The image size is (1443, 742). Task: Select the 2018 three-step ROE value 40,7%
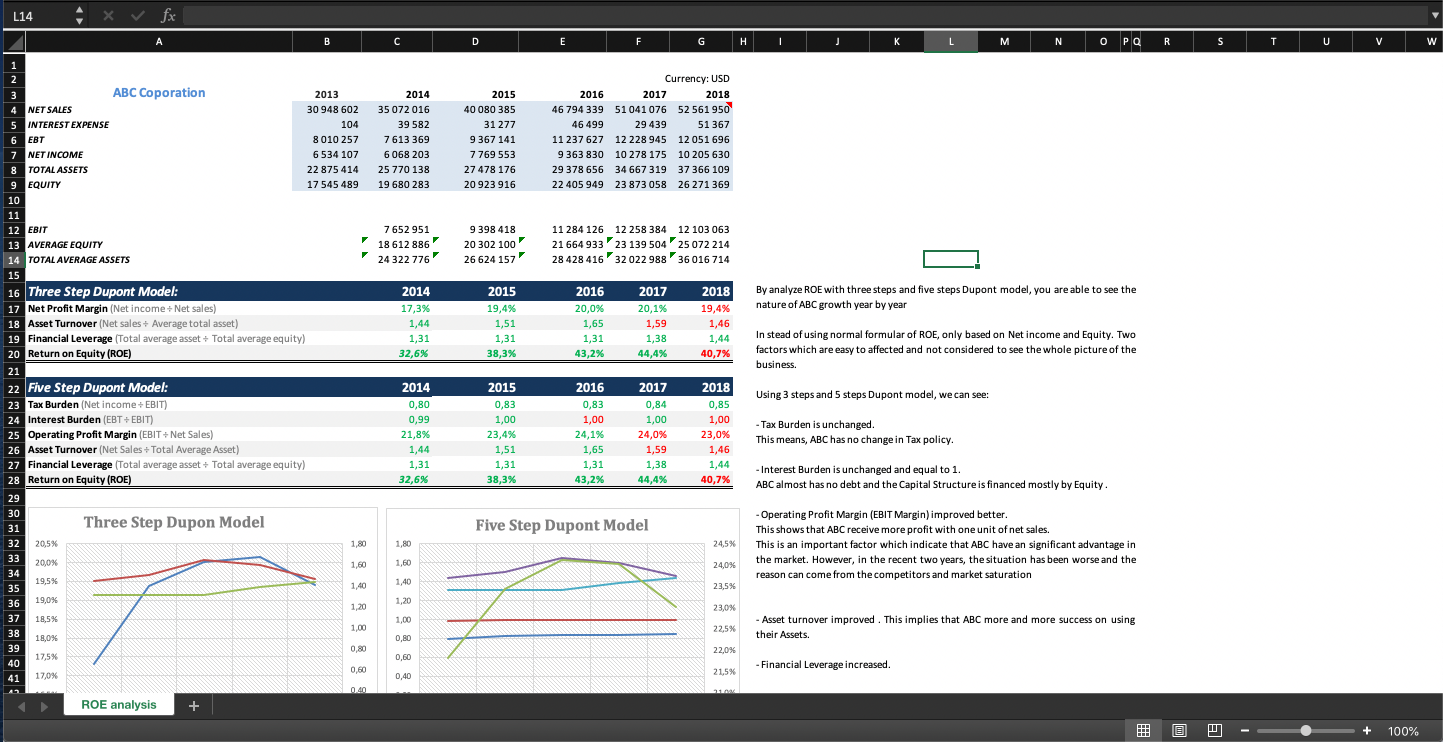pos(715,354)
